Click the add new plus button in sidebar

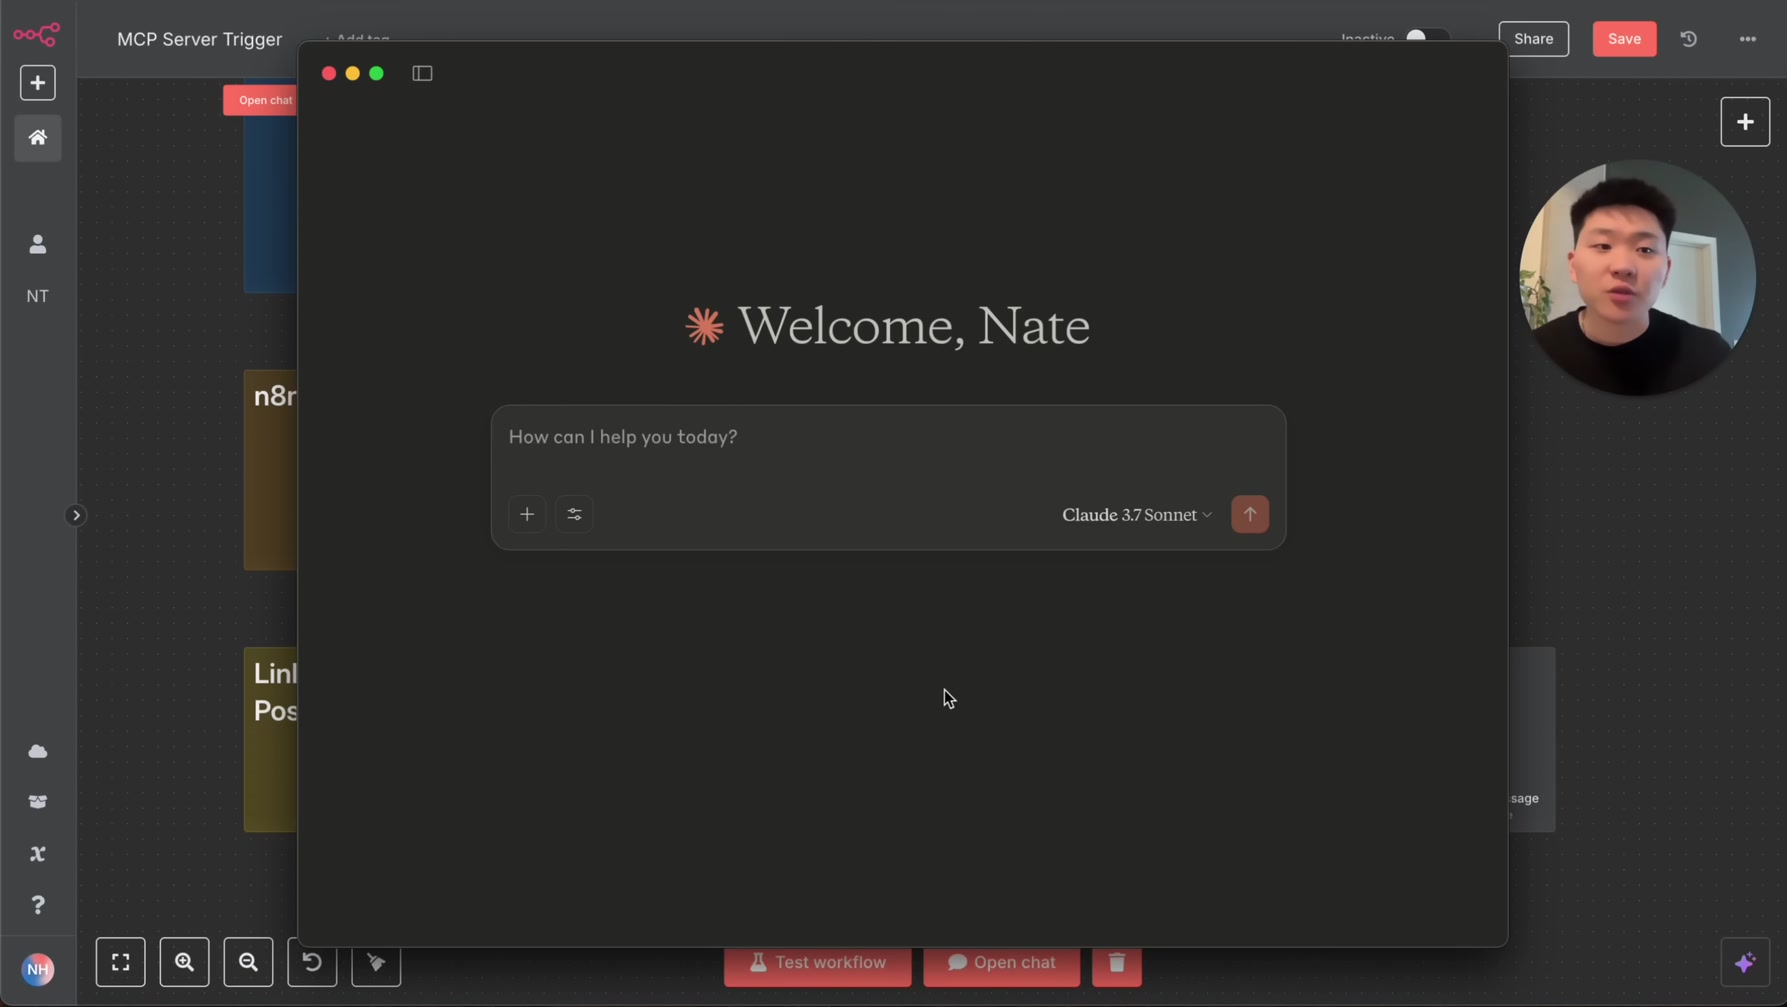tap(38, 83)
